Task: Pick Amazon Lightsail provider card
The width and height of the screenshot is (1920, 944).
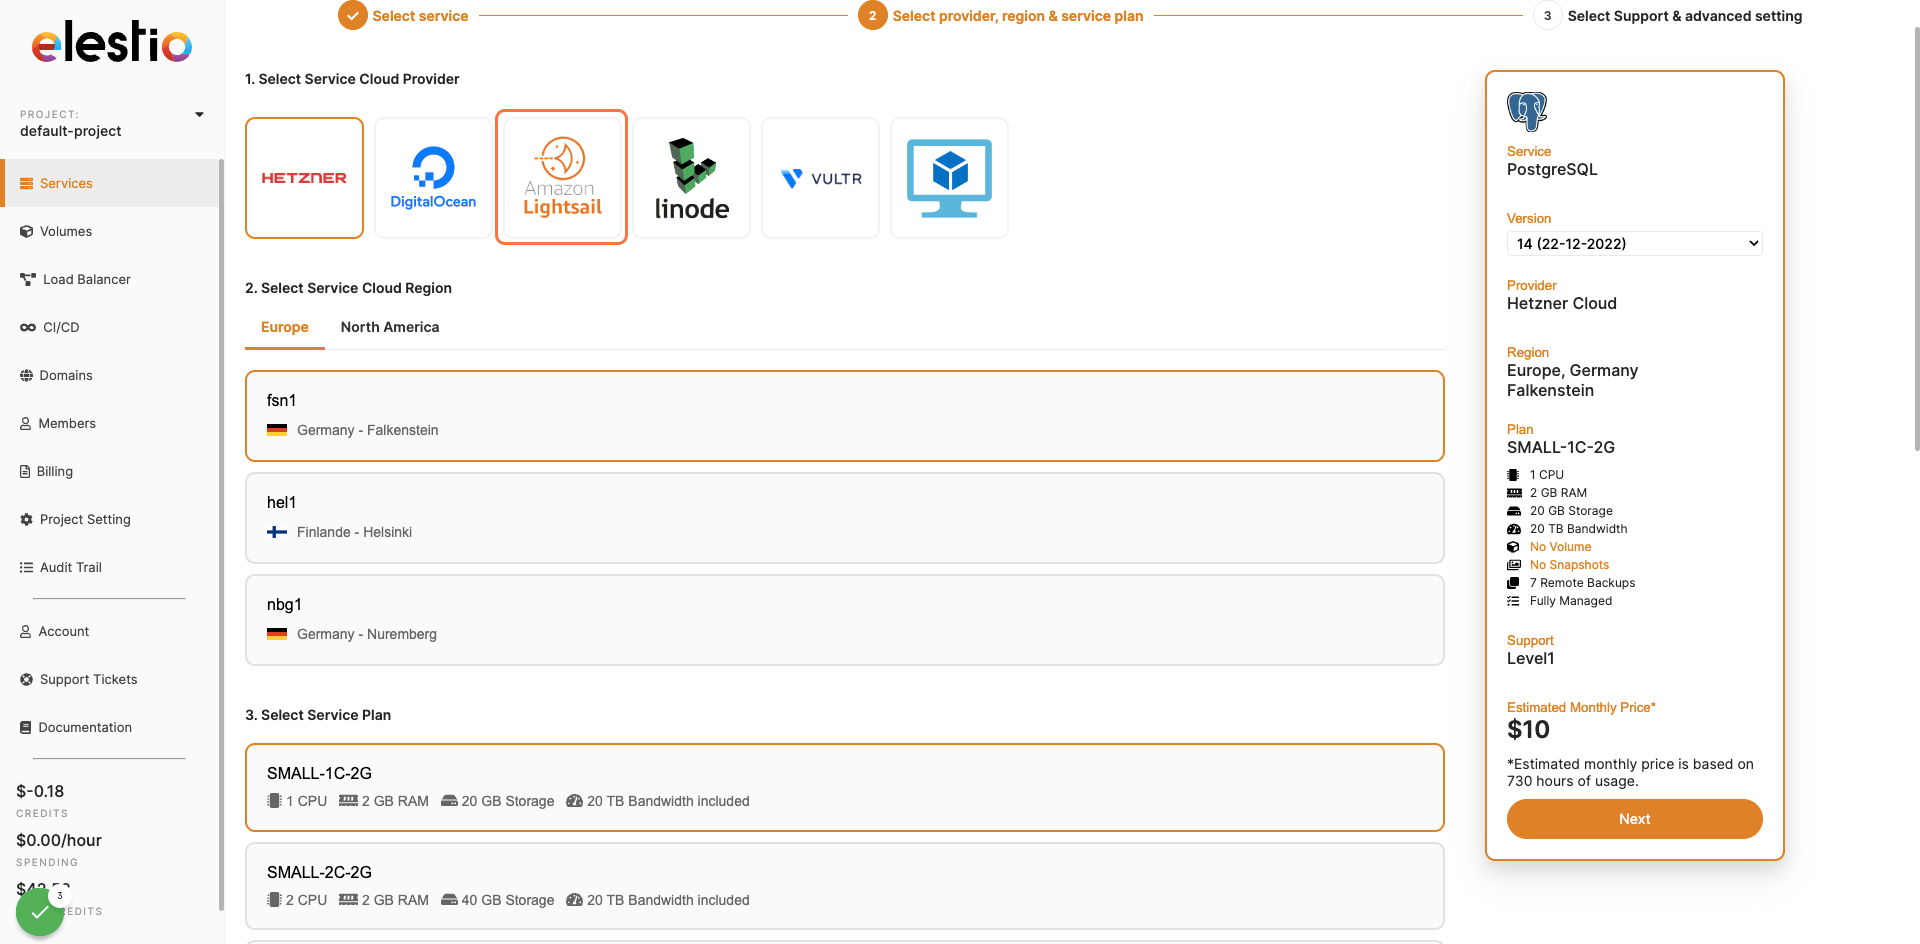Action: pos(561,178)
